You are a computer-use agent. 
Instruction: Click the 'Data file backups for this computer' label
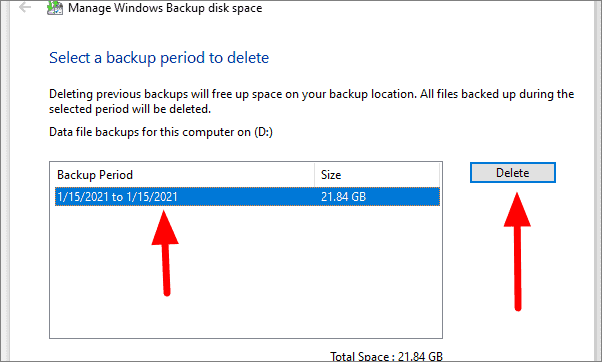tap(150, 132)
